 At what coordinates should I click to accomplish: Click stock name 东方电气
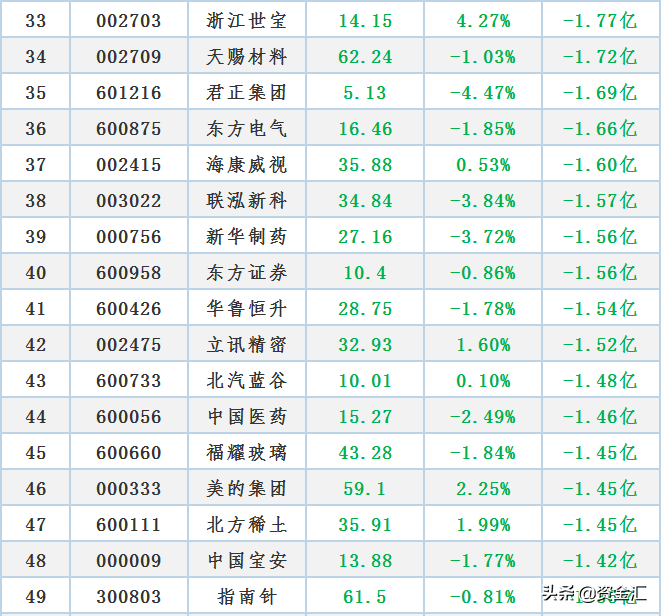click(x=247, y=129)
